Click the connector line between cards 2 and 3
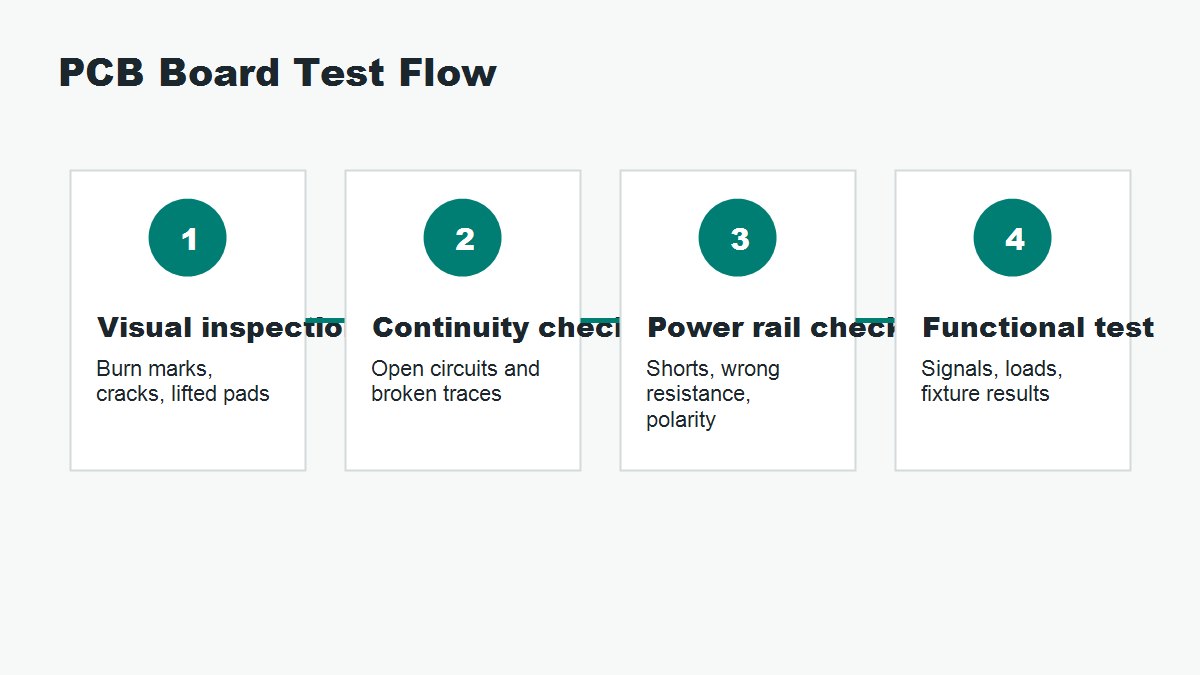 pyautogui.click(x=600, y=320)
